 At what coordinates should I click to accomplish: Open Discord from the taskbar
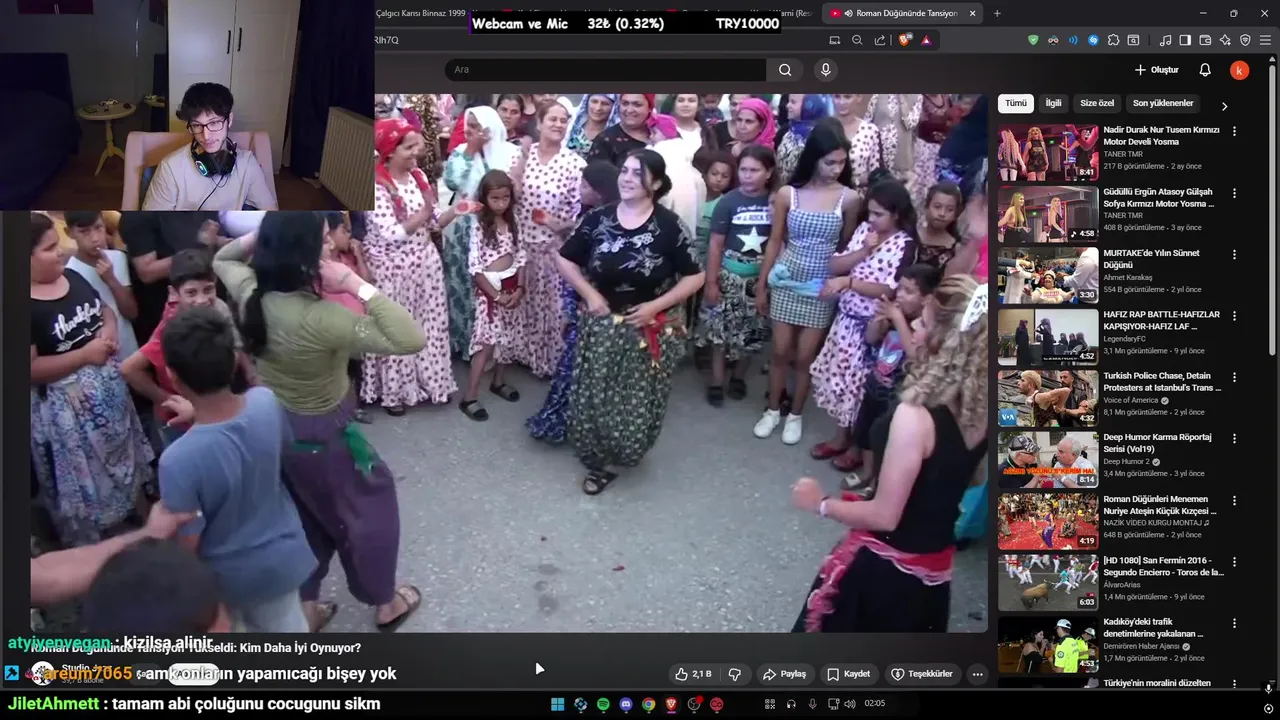click(626, 704)
